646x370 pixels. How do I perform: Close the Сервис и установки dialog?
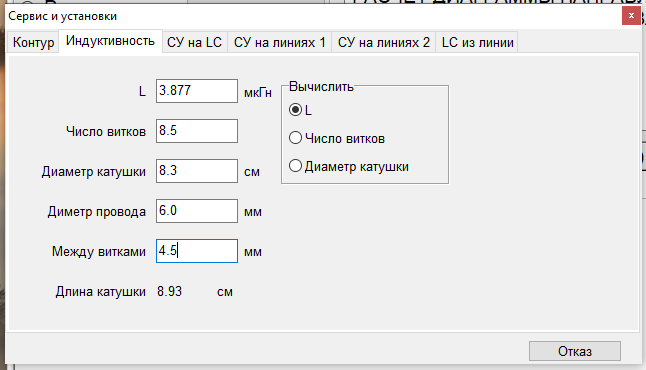(x=631, y=16)
